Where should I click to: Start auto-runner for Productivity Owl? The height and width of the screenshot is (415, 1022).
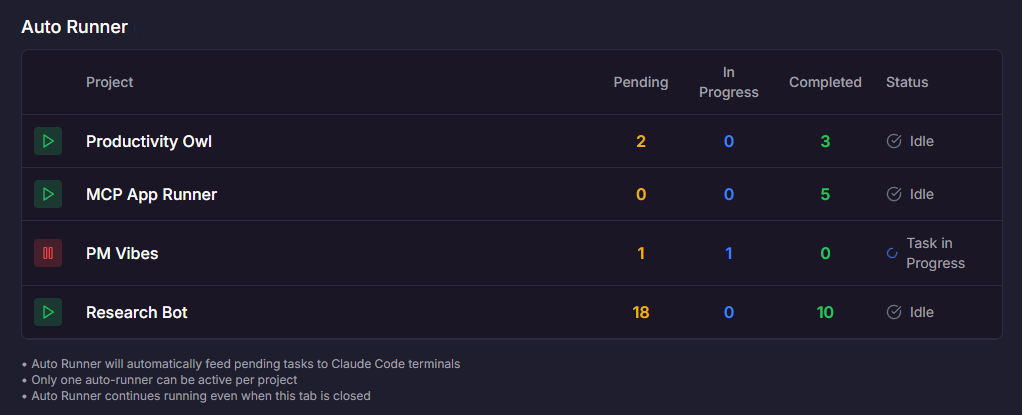tap(48, 141)
